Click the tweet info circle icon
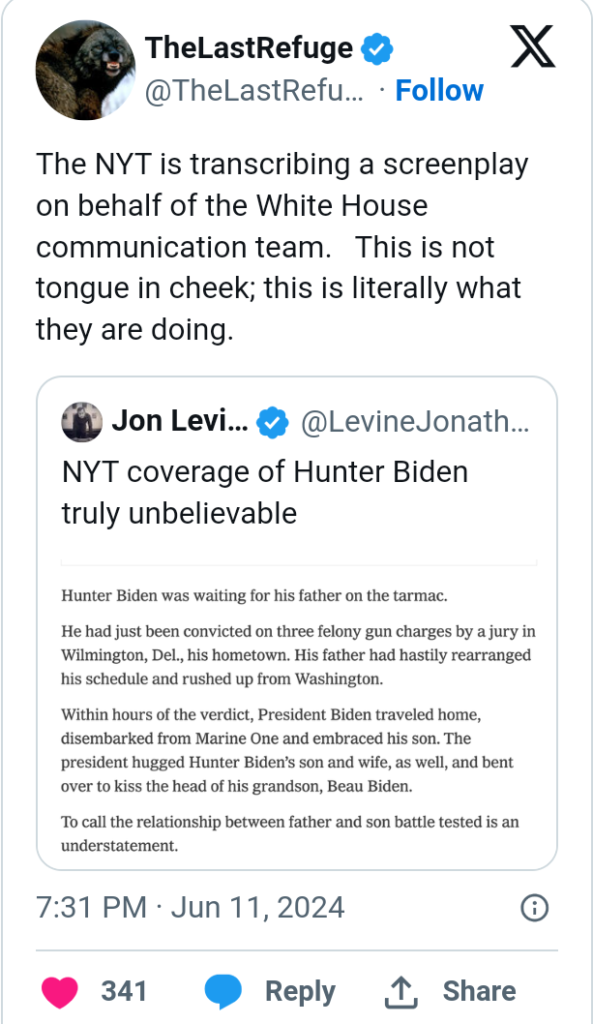 [534, 908]
